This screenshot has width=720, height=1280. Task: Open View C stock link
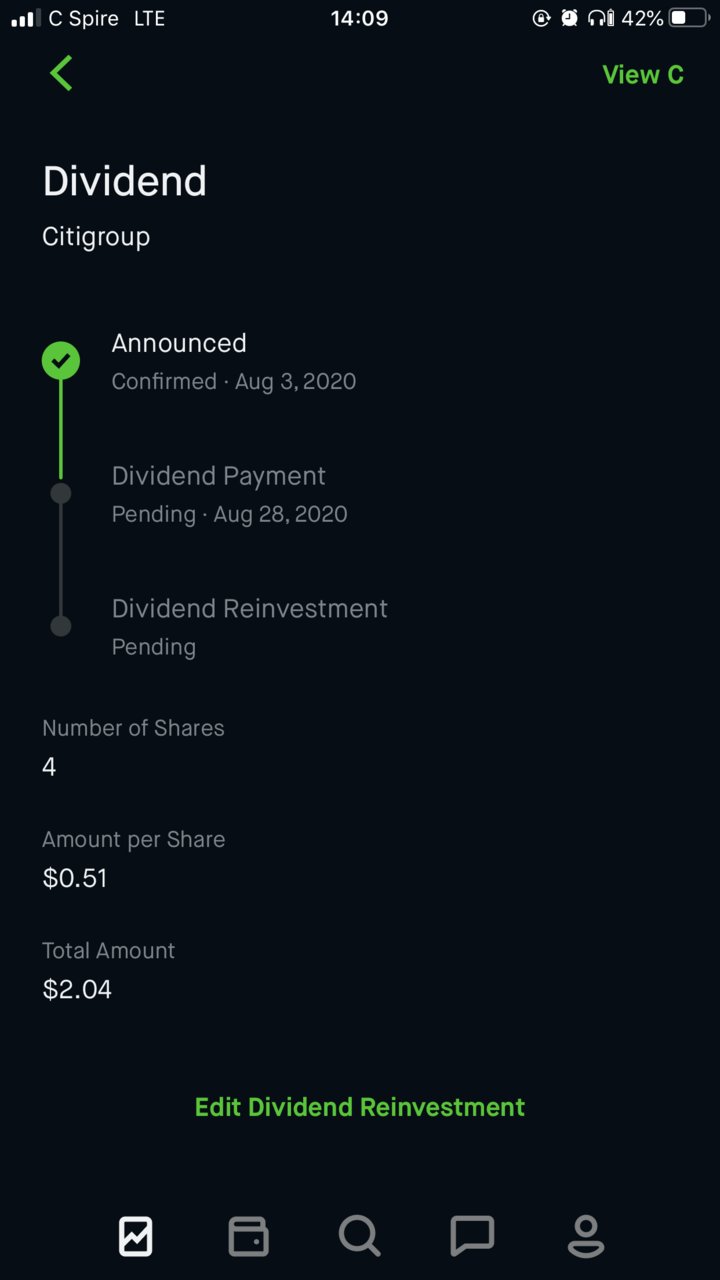click(x=643, y=75)
